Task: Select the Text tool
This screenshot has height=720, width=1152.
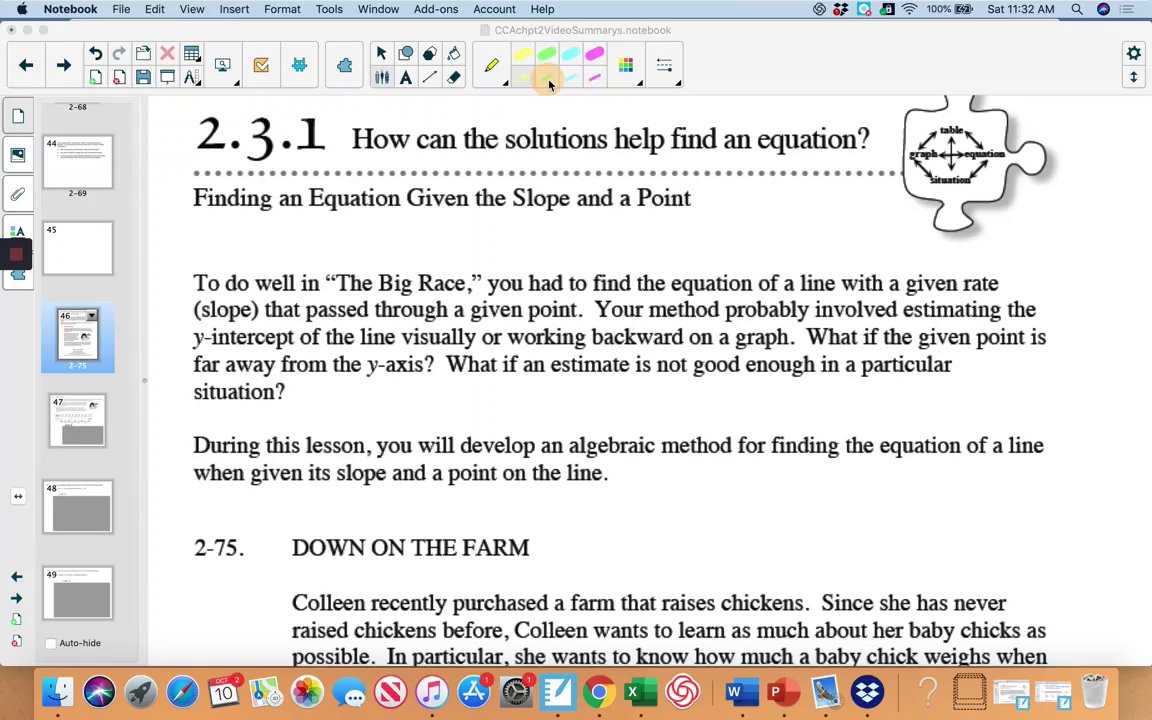Action: click(x=406, y=77)
